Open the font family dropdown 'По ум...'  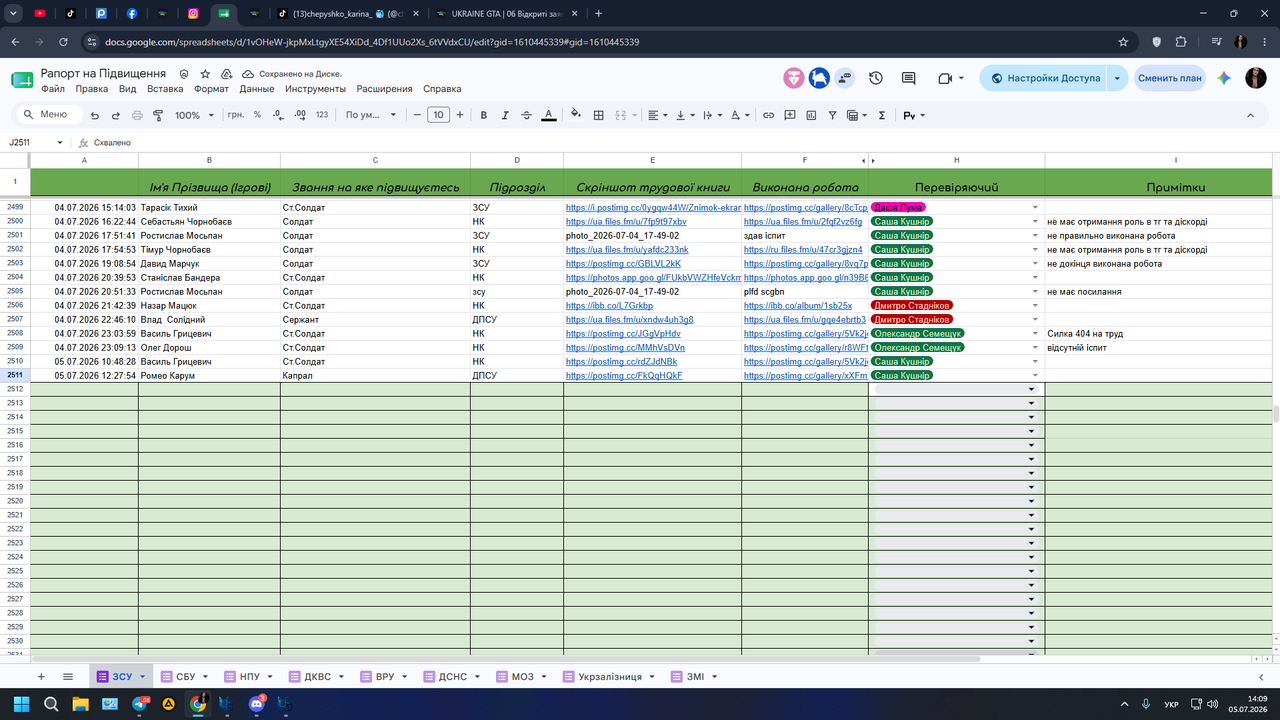tap(370, 115)
